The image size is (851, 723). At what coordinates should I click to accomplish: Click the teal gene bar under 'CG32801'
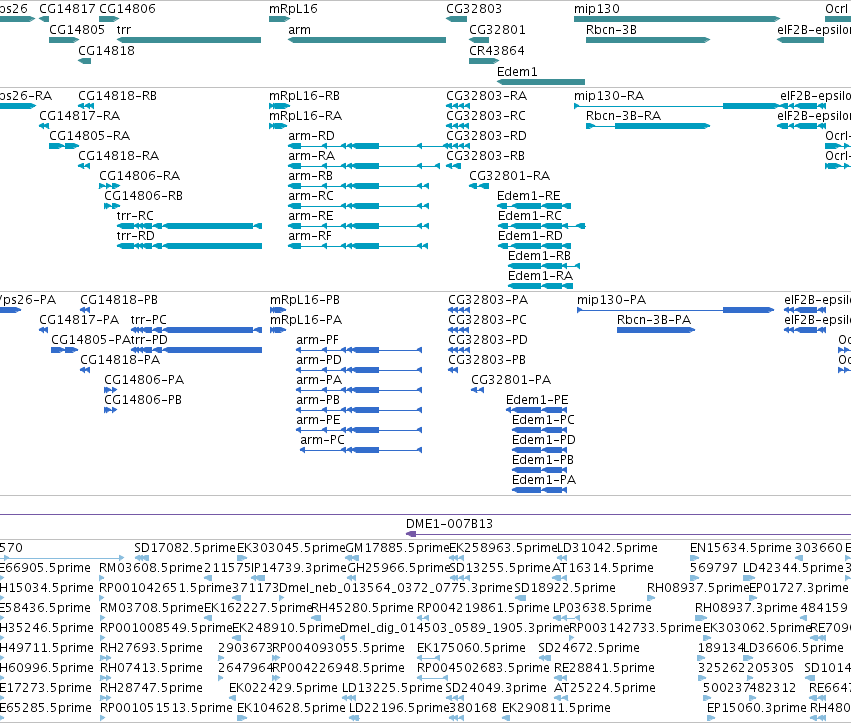click(479, 40)
